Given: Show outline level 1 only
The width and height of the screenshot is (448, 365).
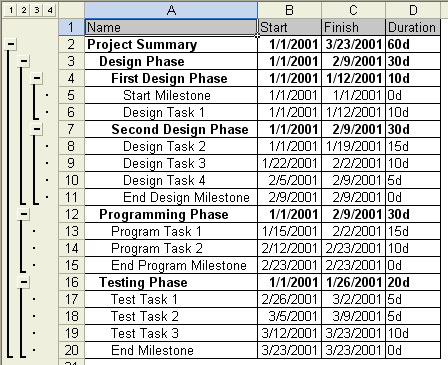Looking at the screenshot, I should (11, 10).
